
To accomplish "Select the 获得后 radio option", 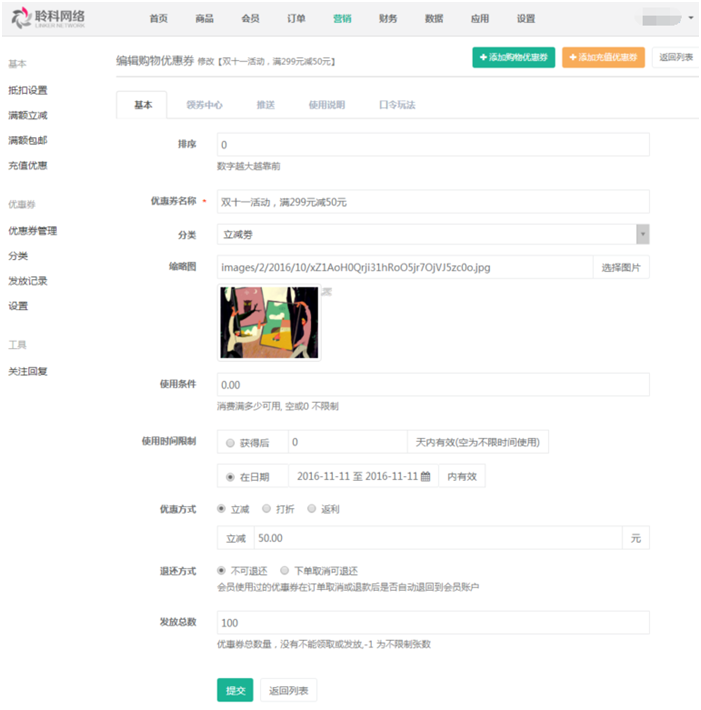I will pos(231,443).
